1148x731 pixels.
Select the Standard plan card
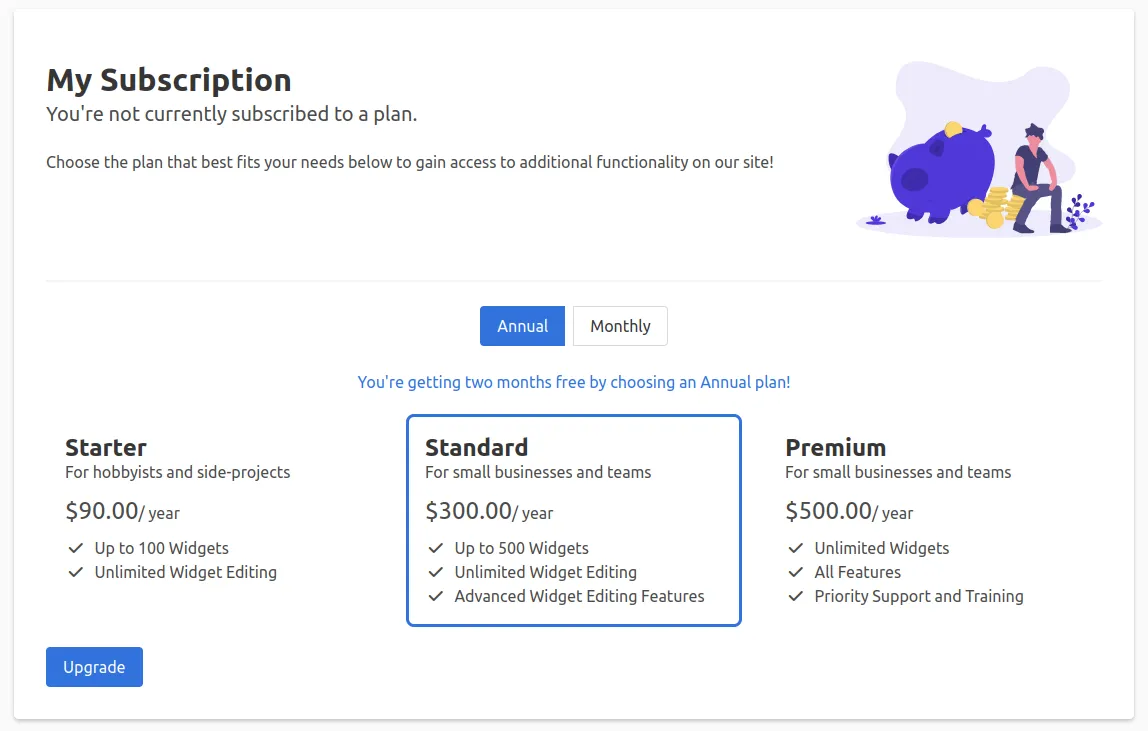tap(573, 520)
